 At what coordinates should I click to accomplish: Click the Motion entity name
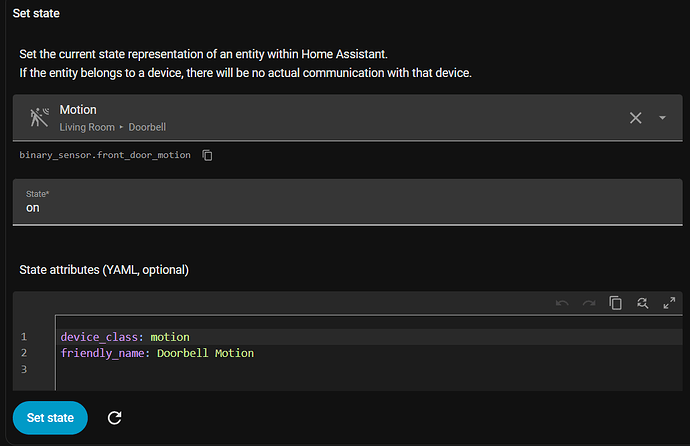[78, 110]
